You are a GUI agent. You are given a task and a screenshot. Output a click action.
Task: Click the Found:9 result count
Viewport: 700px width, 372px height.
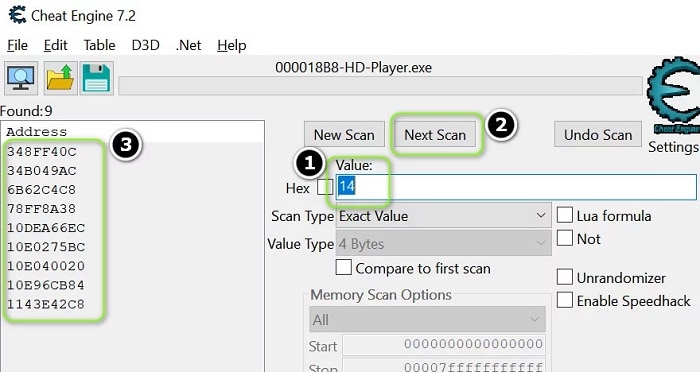pos(26,110)
